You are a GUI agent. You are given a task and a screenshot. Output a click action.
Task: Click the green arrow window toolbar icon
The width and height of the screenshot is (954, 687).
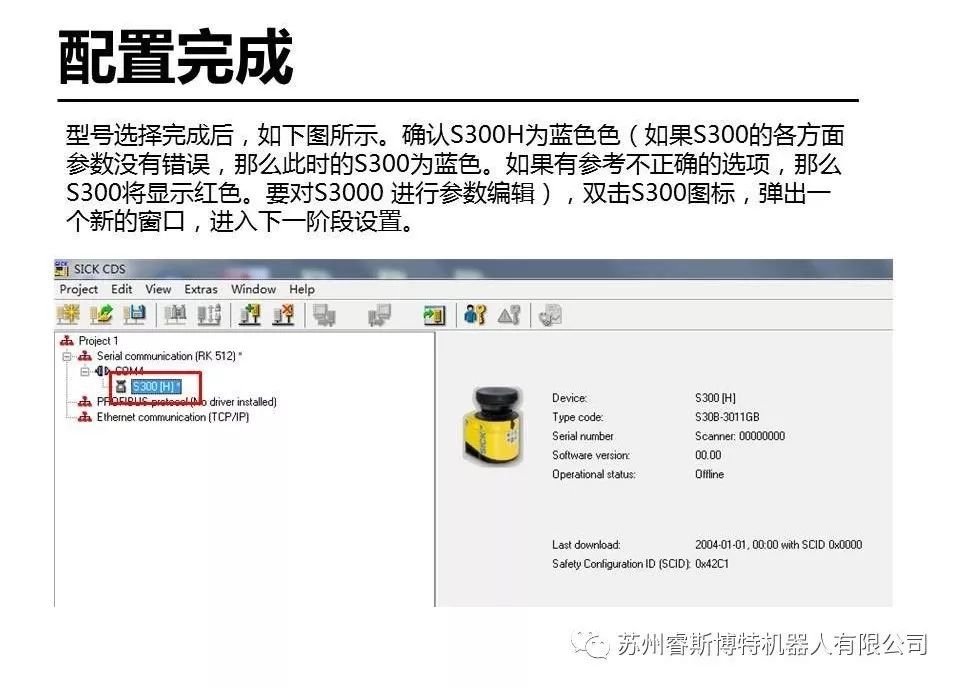point(433,315)
